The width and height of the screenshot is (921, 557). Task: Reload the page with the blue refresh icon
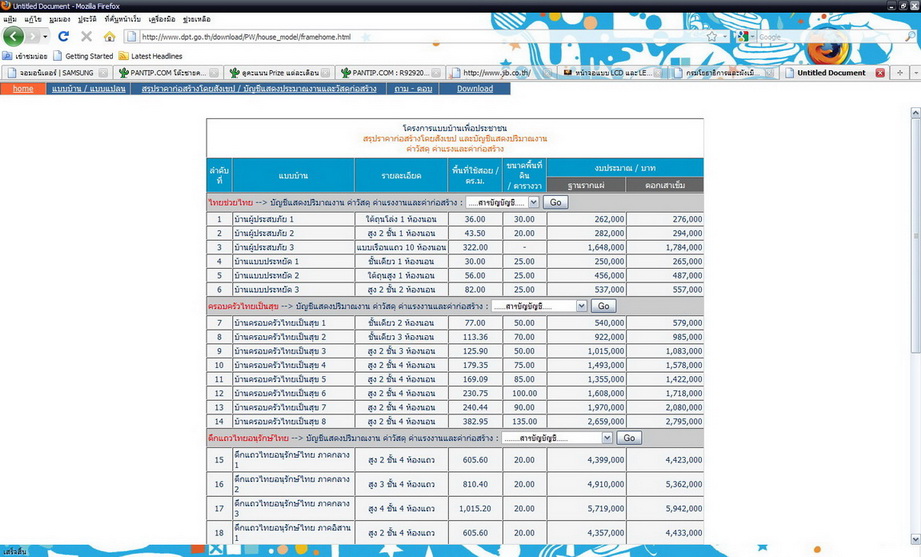[63, 36]
